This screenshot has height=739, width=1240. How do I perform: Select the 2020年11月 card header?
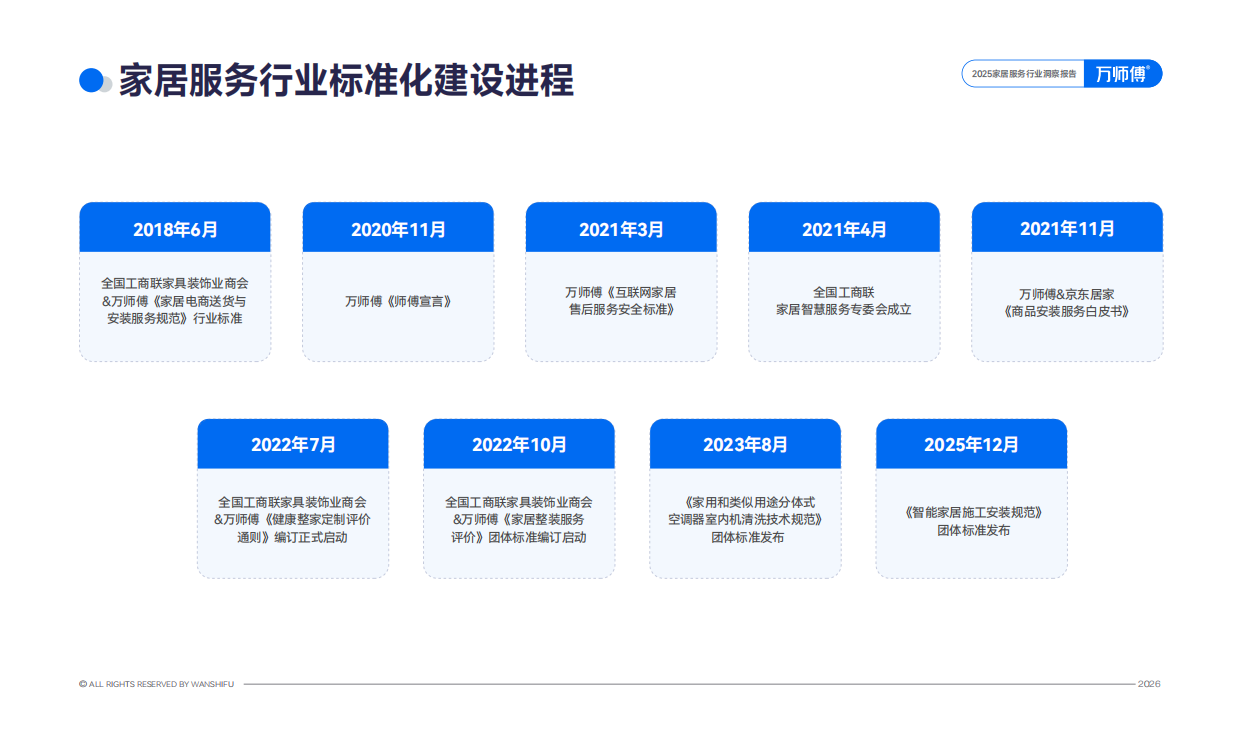click(397, 227)
